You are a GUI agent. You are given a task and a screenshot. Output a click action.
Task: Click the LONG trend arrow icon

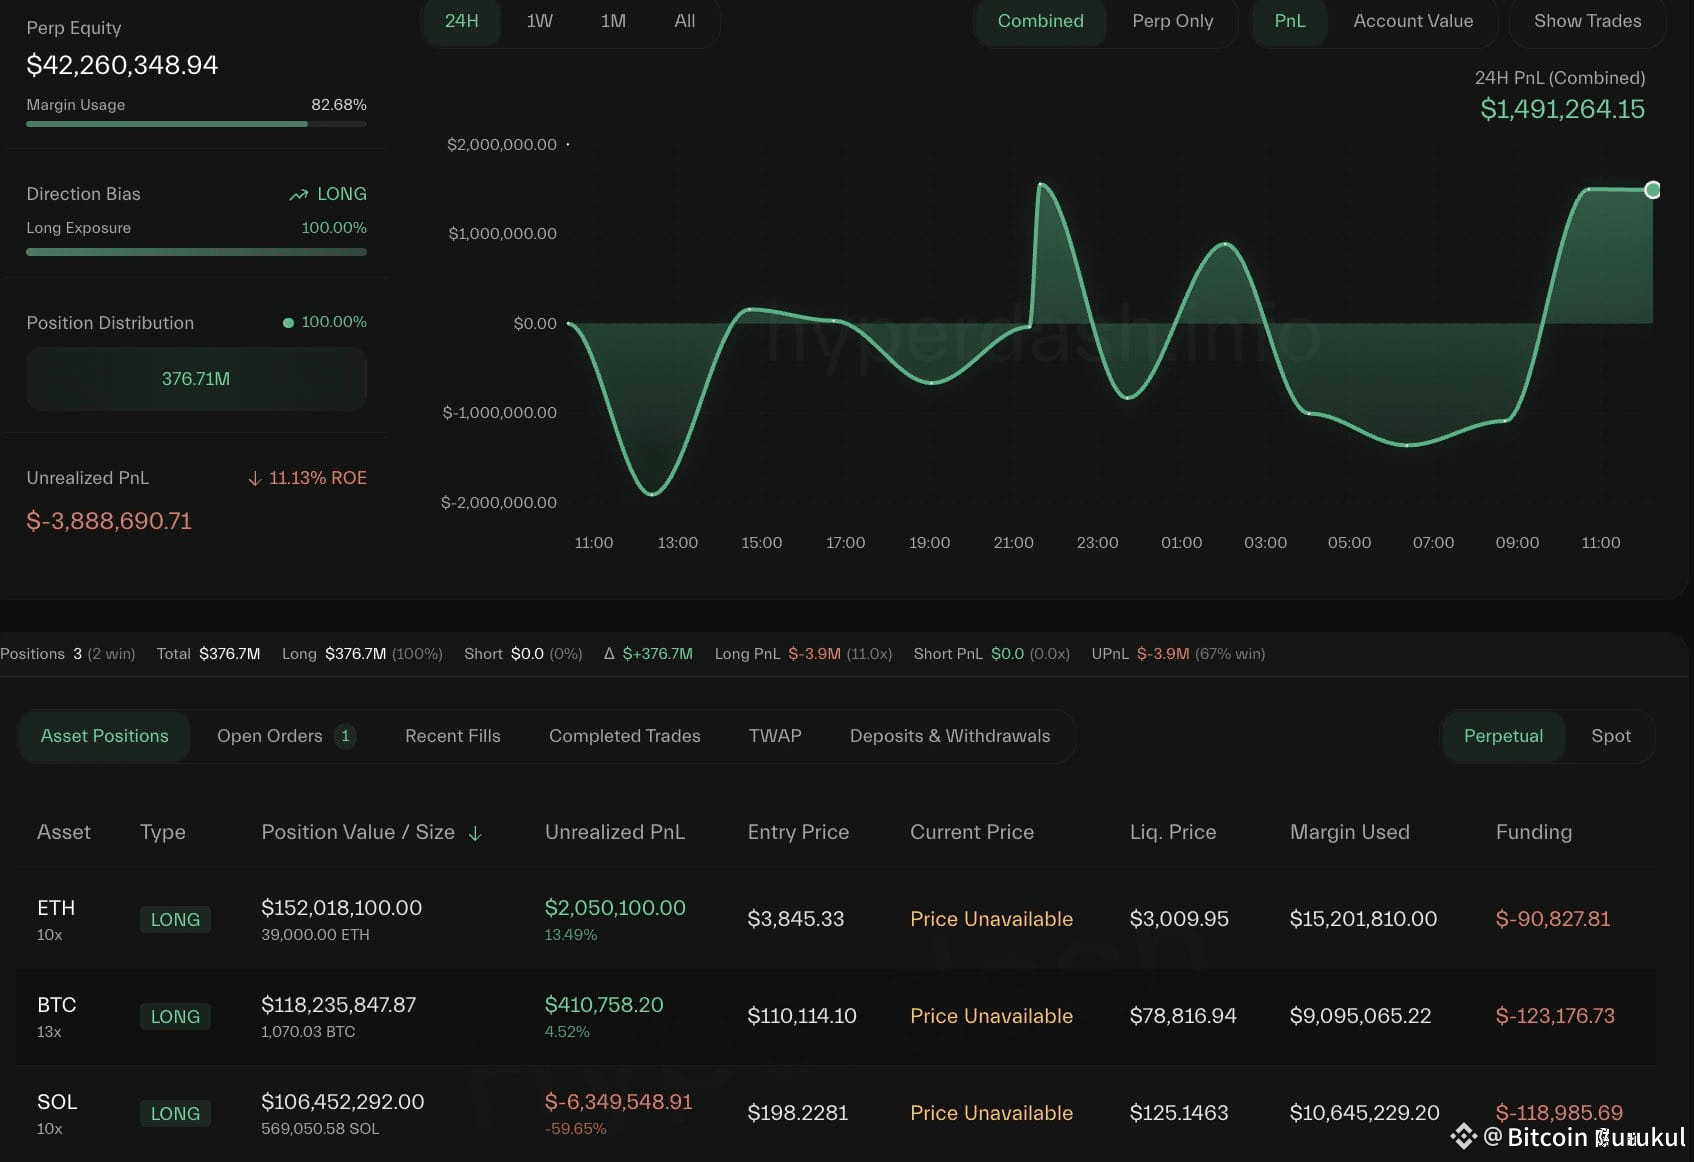[x=298, y=195]
